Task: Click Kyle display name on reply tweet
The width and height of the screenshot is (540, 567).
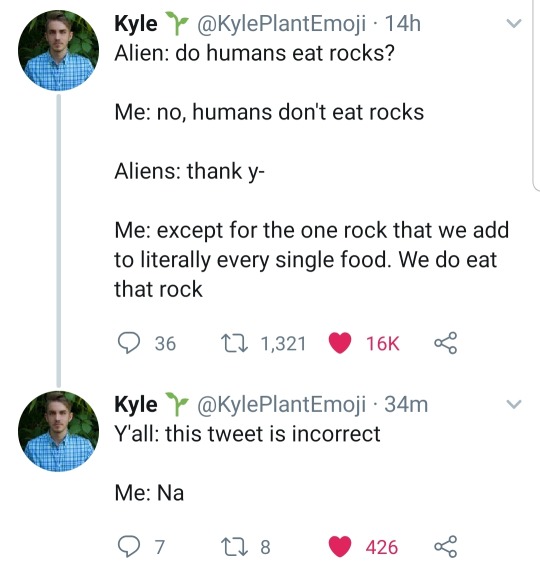Action: tap(136, 404)
